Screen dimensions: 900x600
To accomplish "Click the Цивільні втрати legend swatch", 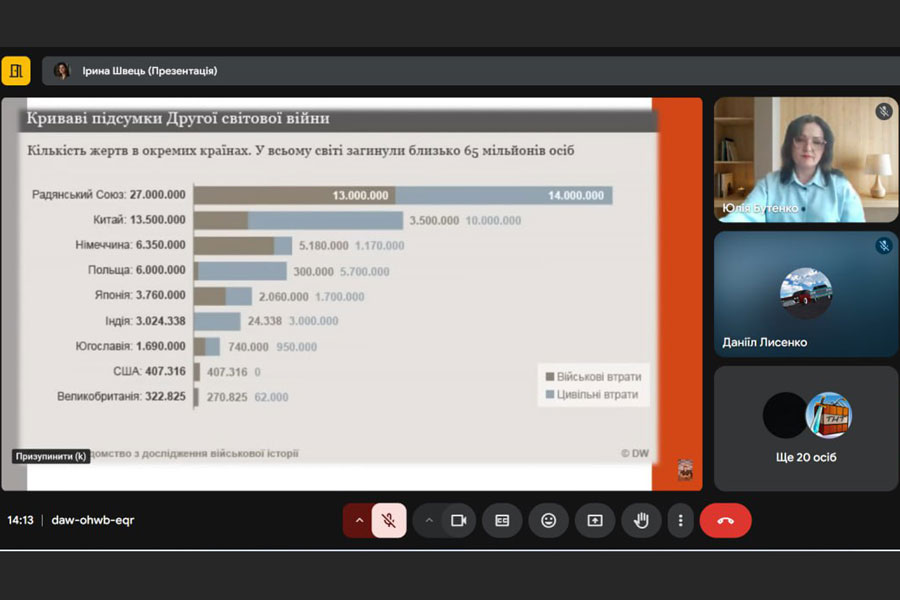I will (x=550, y=394).
